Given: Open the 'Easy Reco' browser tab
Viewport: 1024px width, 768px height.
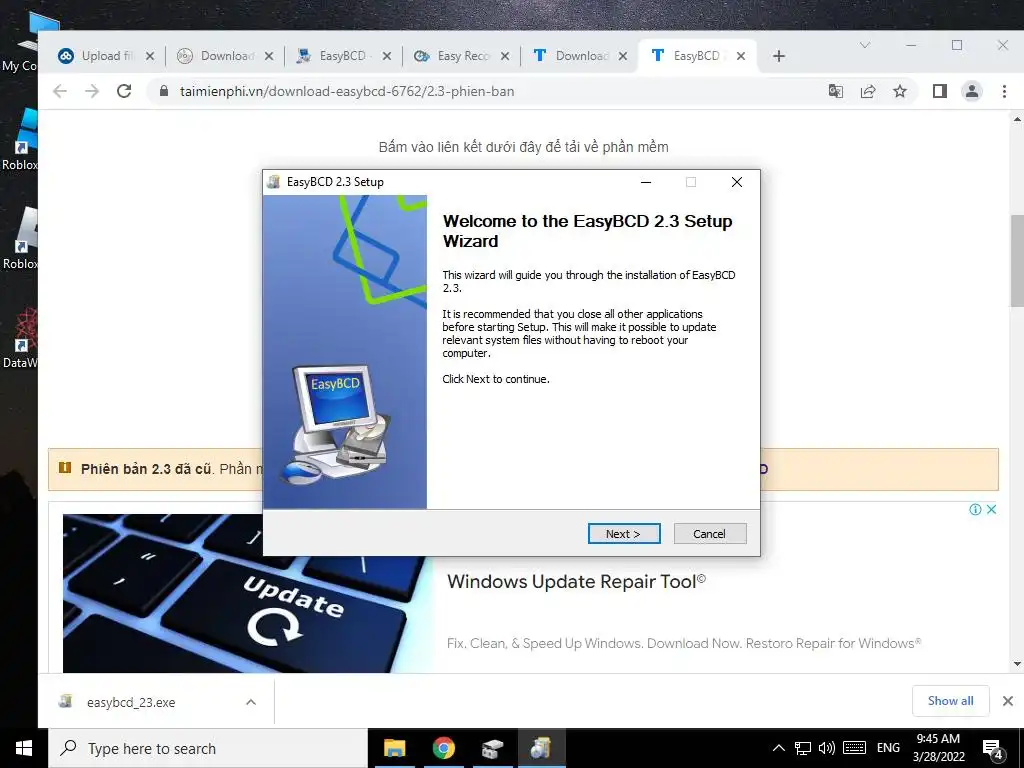Looking at the screenshot, I should [x=460, y=56].
